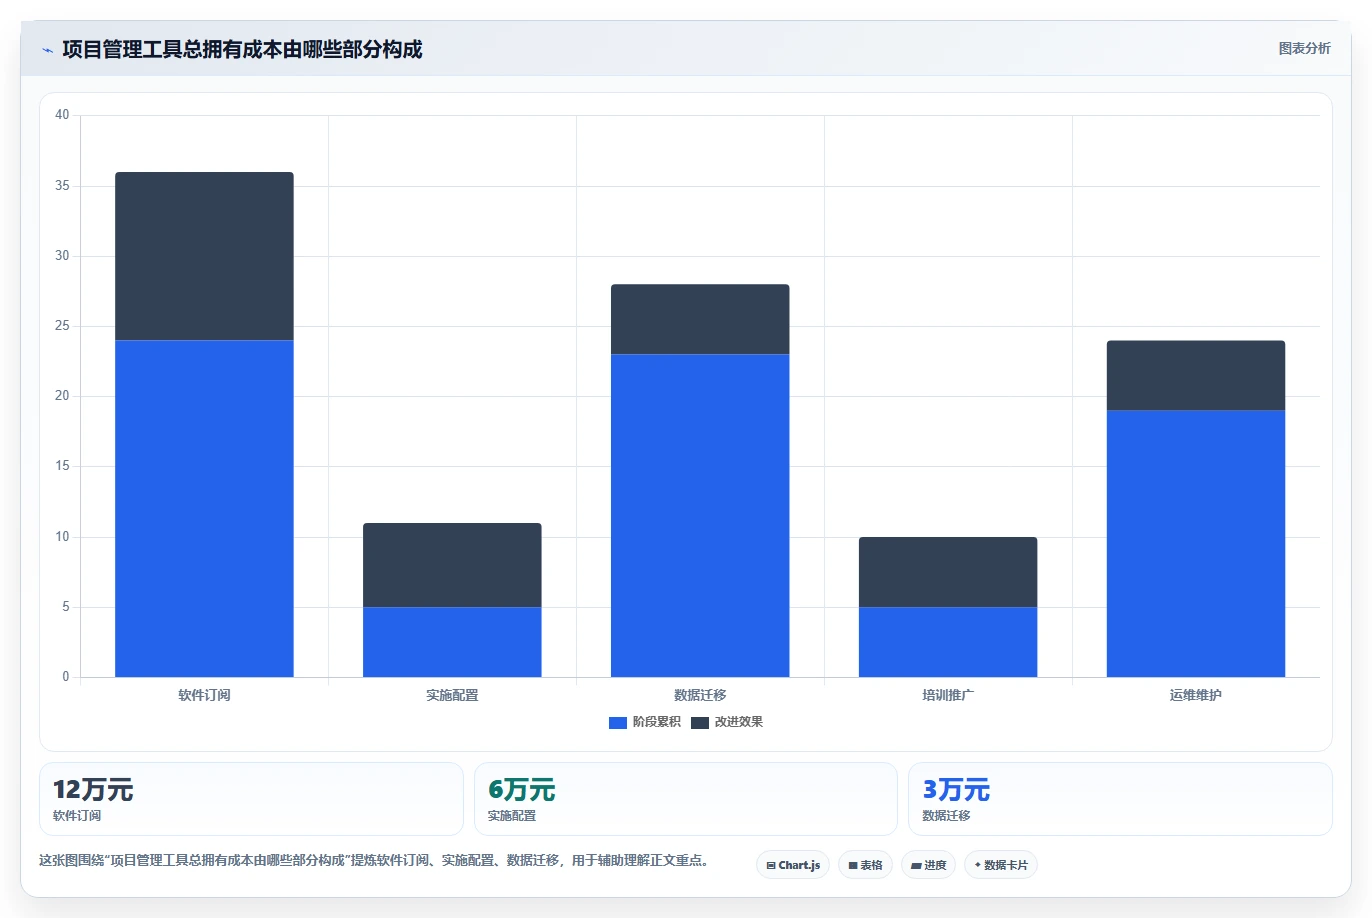Screen dimensions: 1372x918
Task: Click the y-axis value 35
Action: pyautogui.click(x=62, y=186)
